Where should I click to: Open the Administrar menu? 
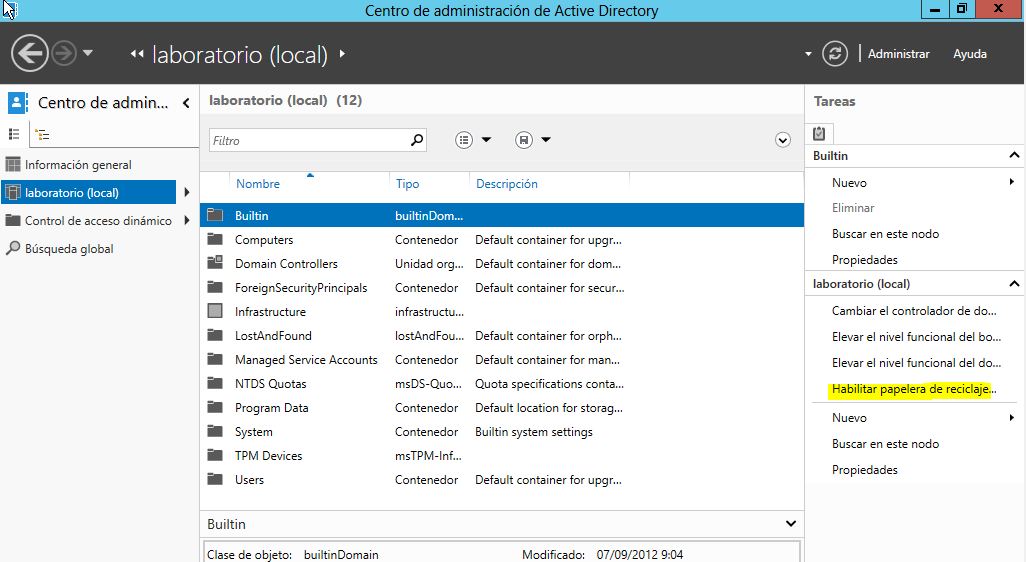898,54
